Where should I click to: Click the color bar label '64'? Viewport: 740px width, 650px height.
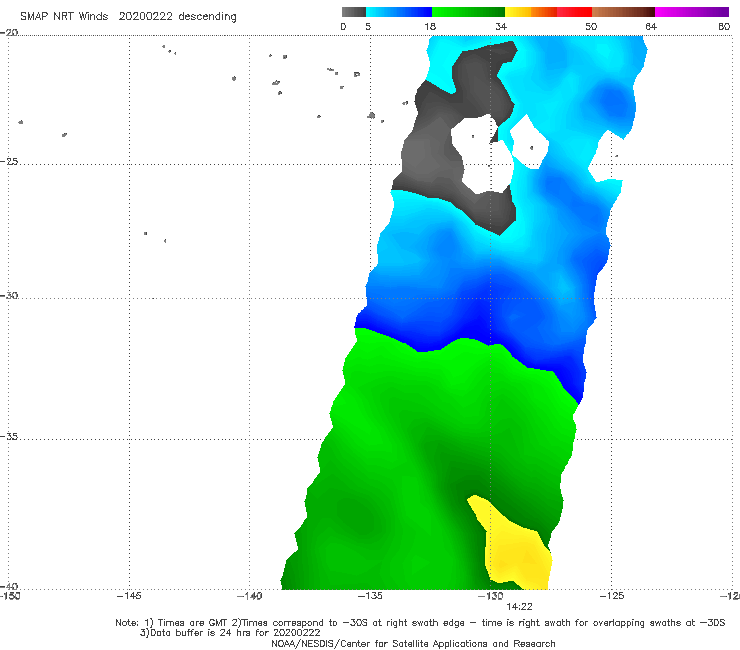651,26
